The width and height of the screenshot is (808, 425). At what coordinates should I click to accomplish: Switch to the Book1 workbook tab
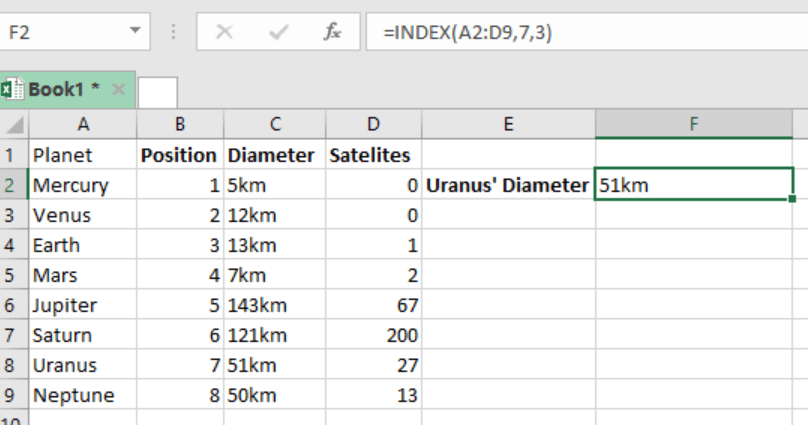(64, 89)
